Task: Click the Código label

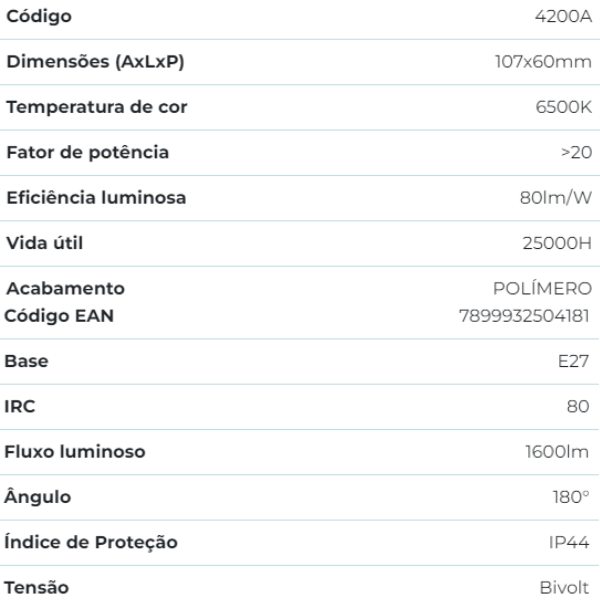Action: click(x=38, y=17)
